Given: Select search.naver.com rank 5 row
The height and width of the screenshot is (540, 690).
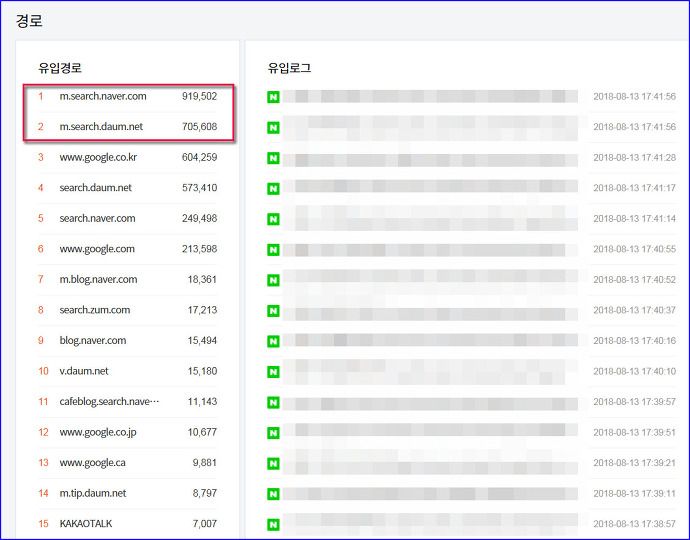Looking at the screenshot, I should (x=128, y=218).
